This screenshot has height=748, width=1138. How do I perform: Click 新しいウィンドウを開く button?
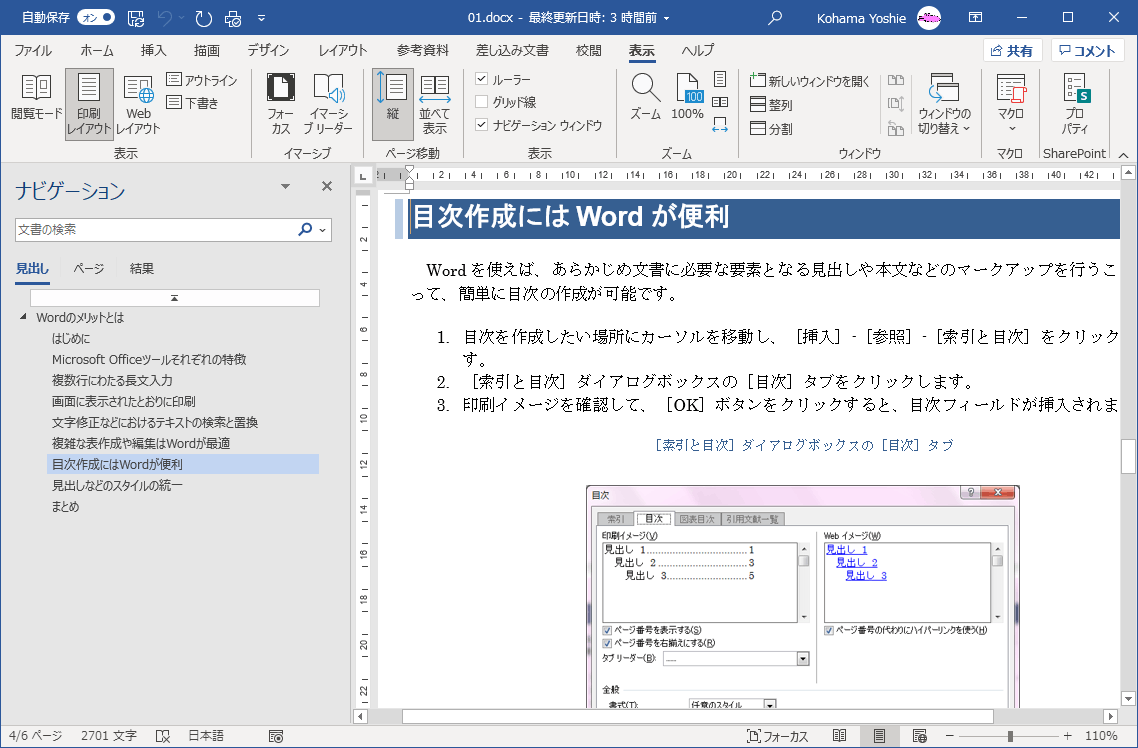click(x=810, y=81)
